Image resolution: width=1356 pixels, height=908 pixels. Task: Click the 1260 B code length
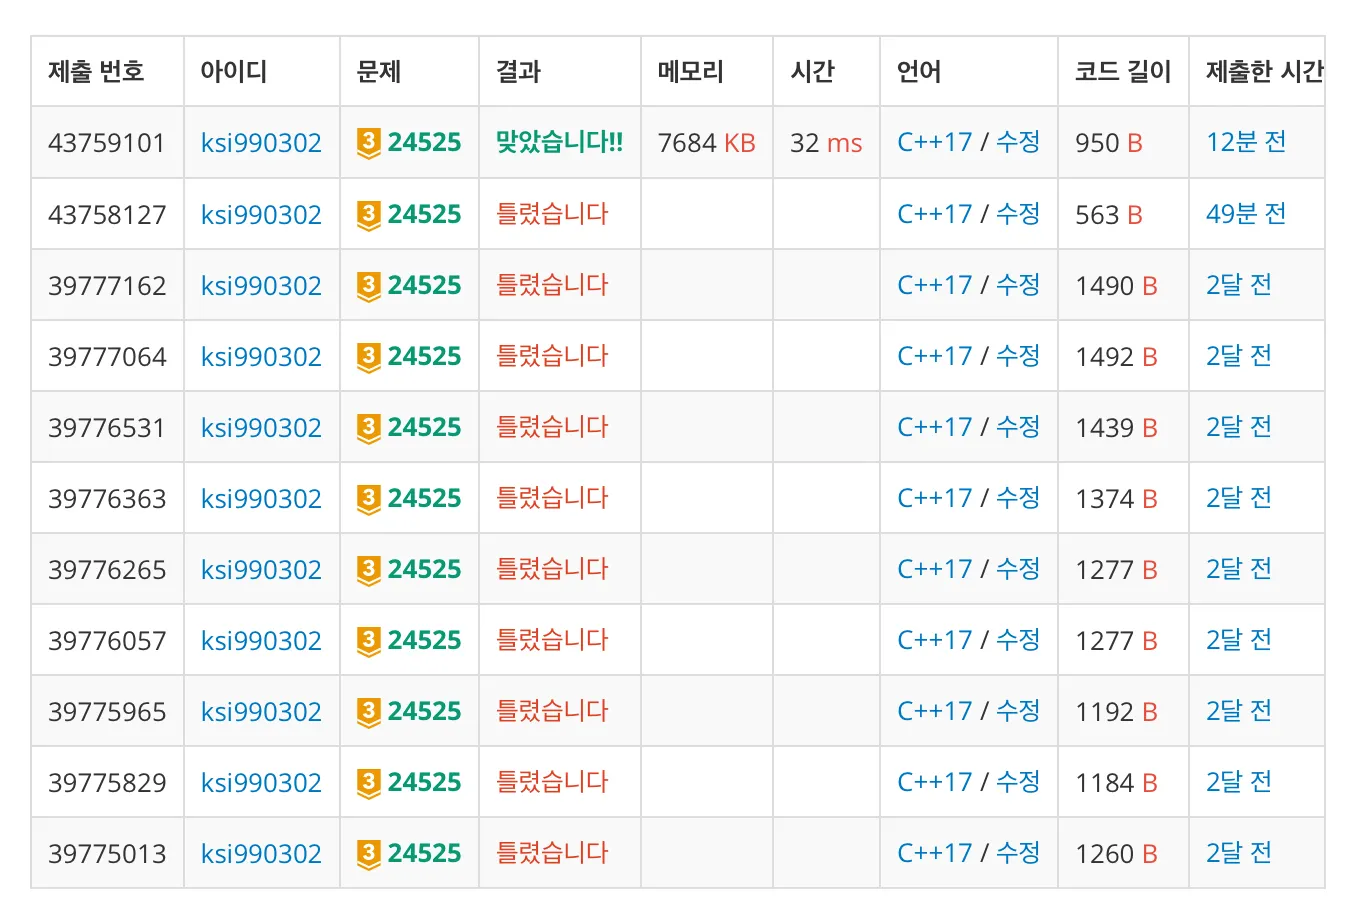pyautogui.click(x=1116, y=853)
